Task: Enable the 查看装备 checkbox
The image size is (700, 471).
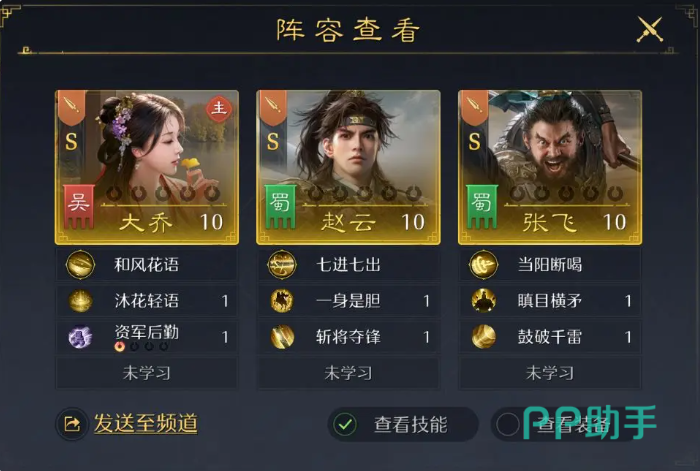Action: [x=508, y=424]
